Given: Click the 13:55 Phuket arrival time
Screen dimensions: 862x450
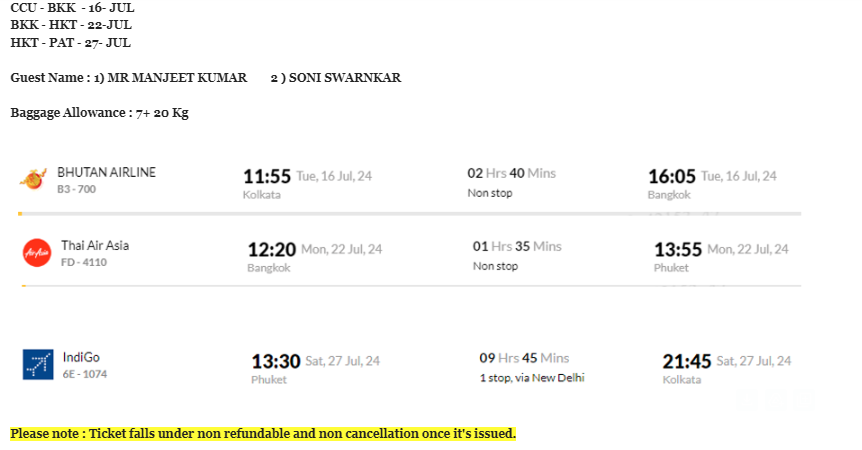Looking at the screenshot, I should click(x=678, y=249).
